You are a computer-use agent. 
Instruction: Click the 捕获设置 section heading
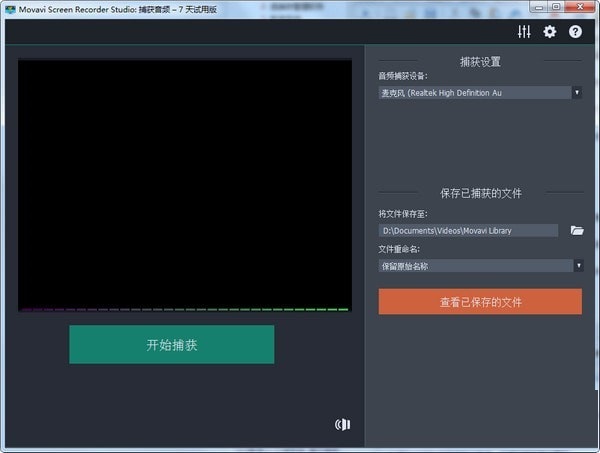[x=480, y=62]
